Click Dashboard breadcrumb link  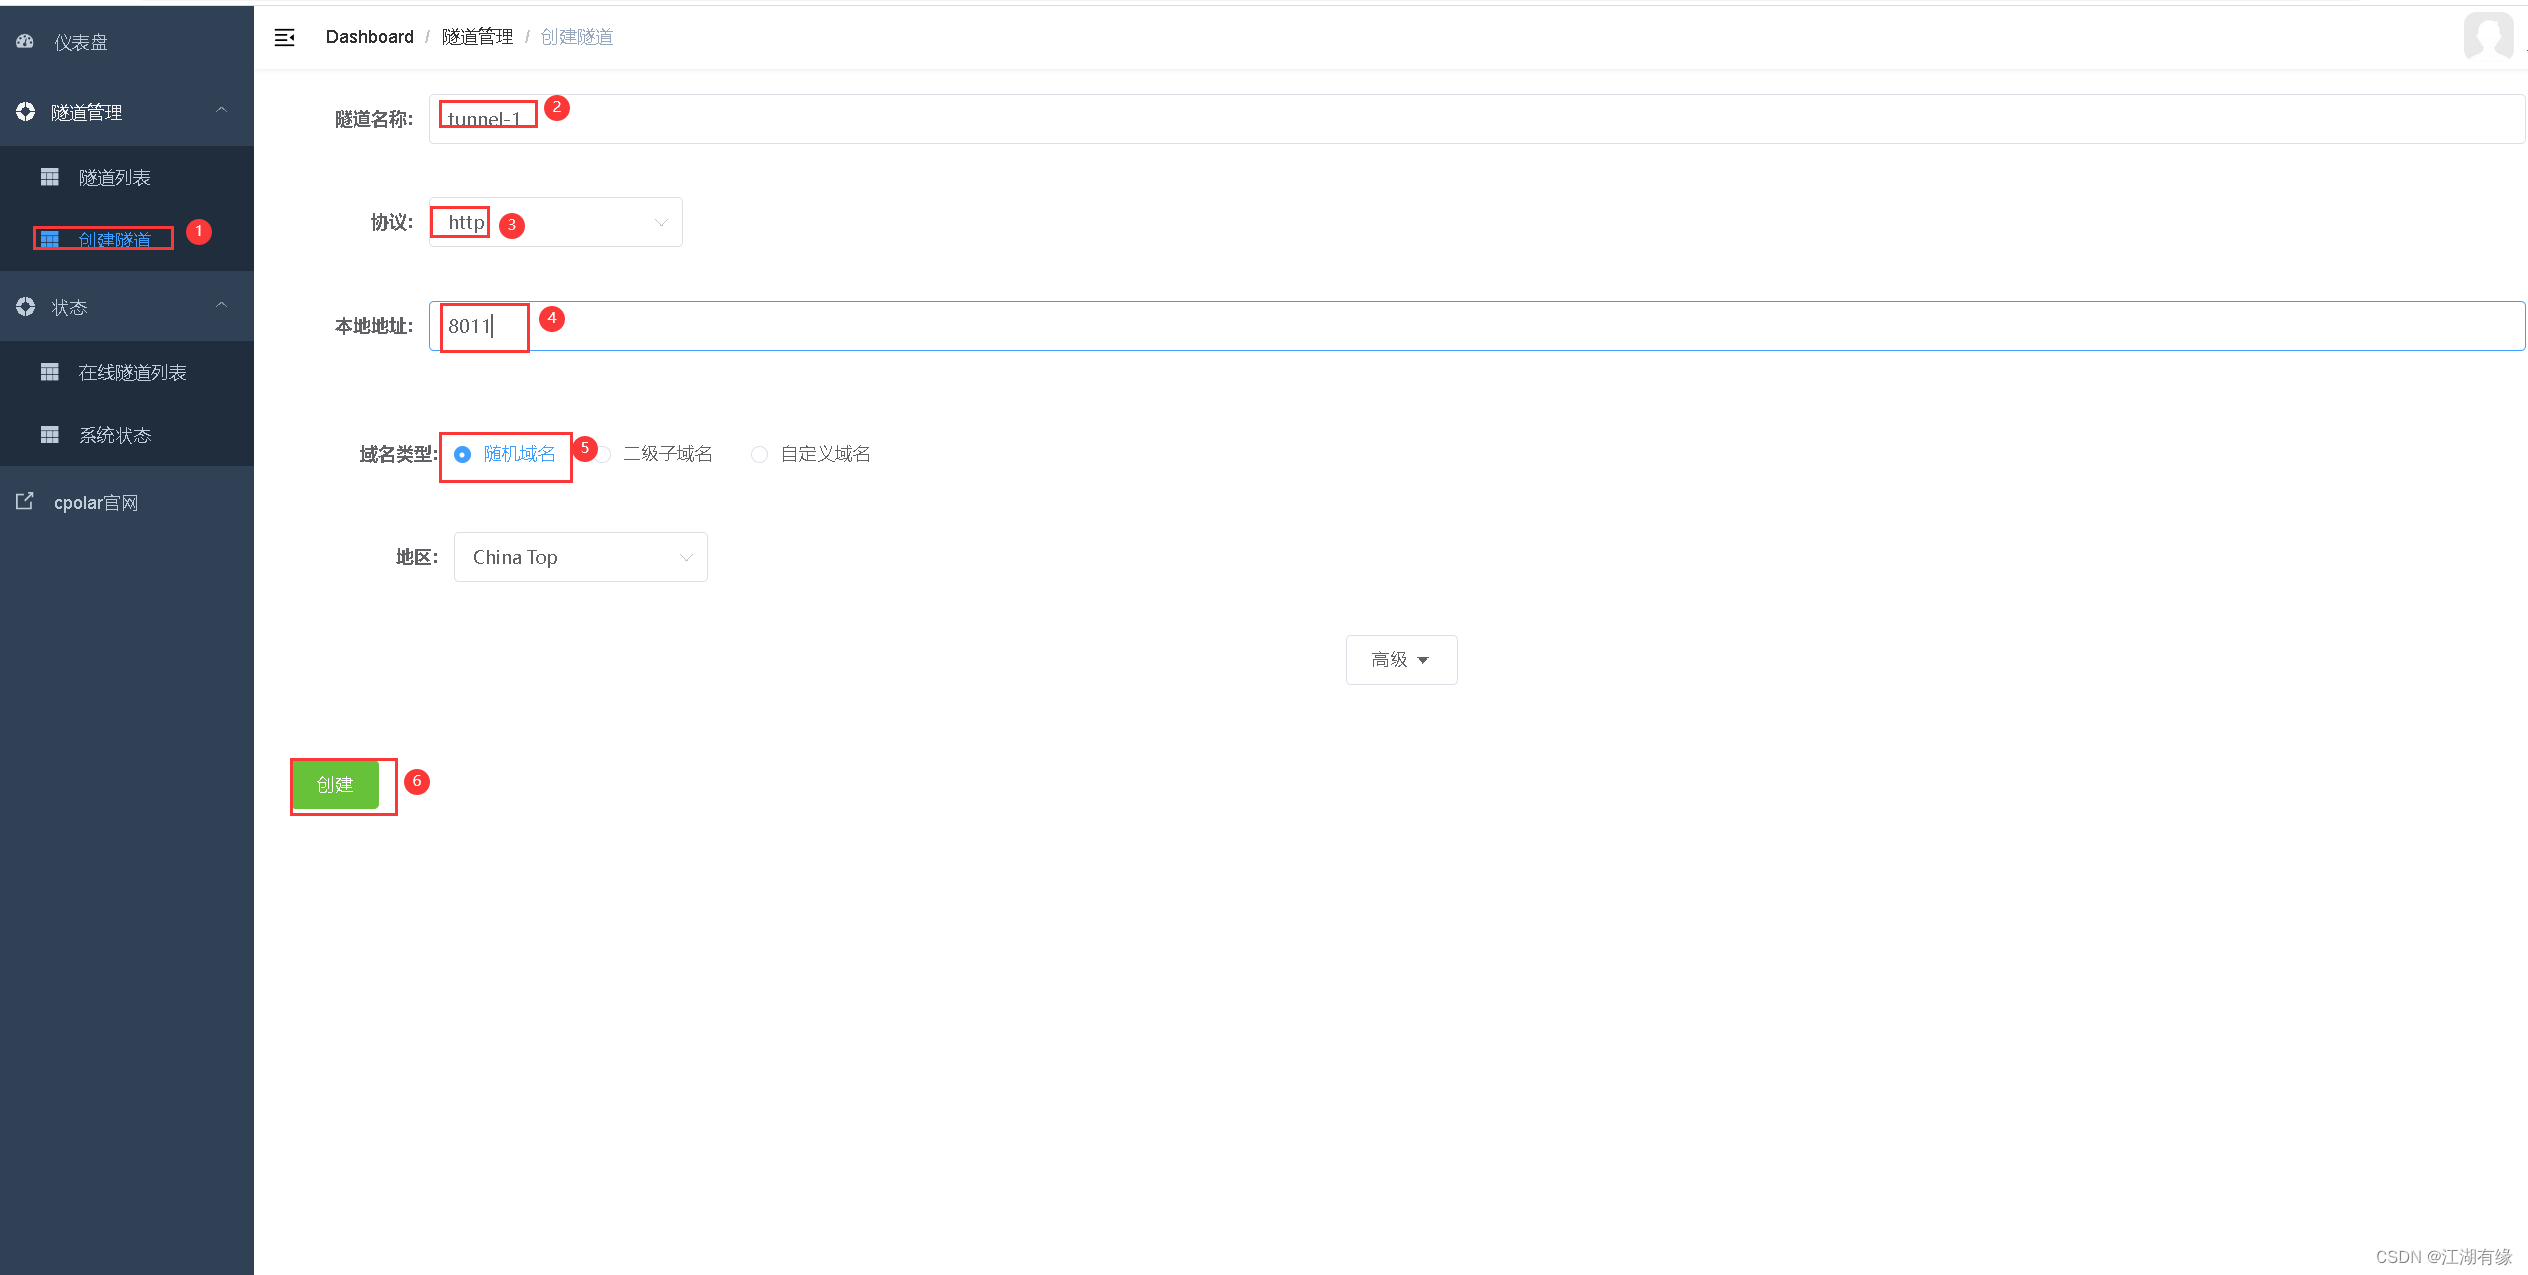(x=369, y=37)
